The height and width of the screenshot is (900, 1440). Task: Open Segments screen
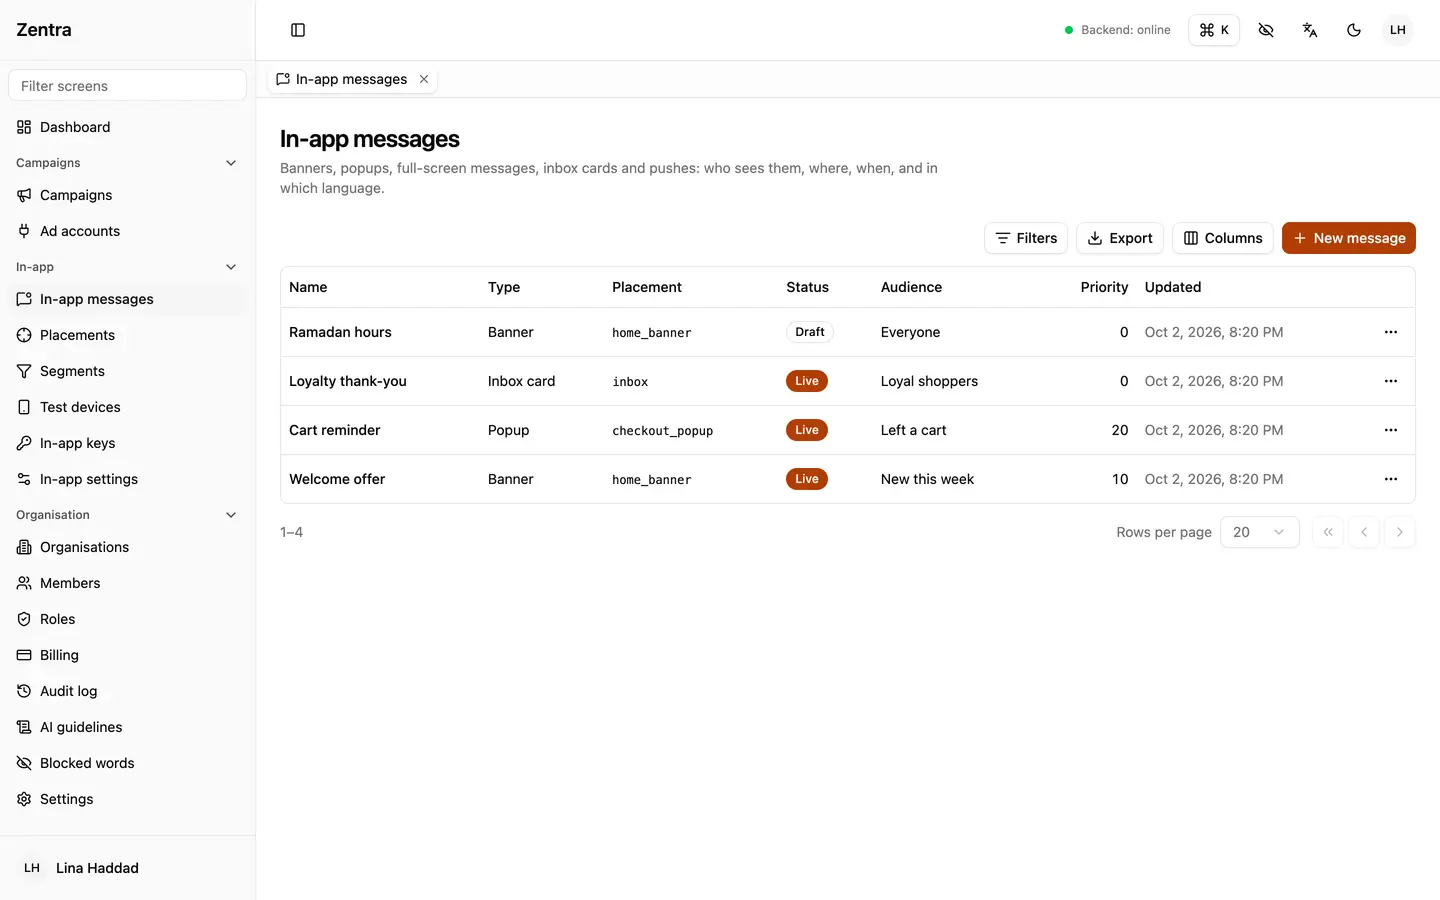pyautogui.click(x=128, y=371)
